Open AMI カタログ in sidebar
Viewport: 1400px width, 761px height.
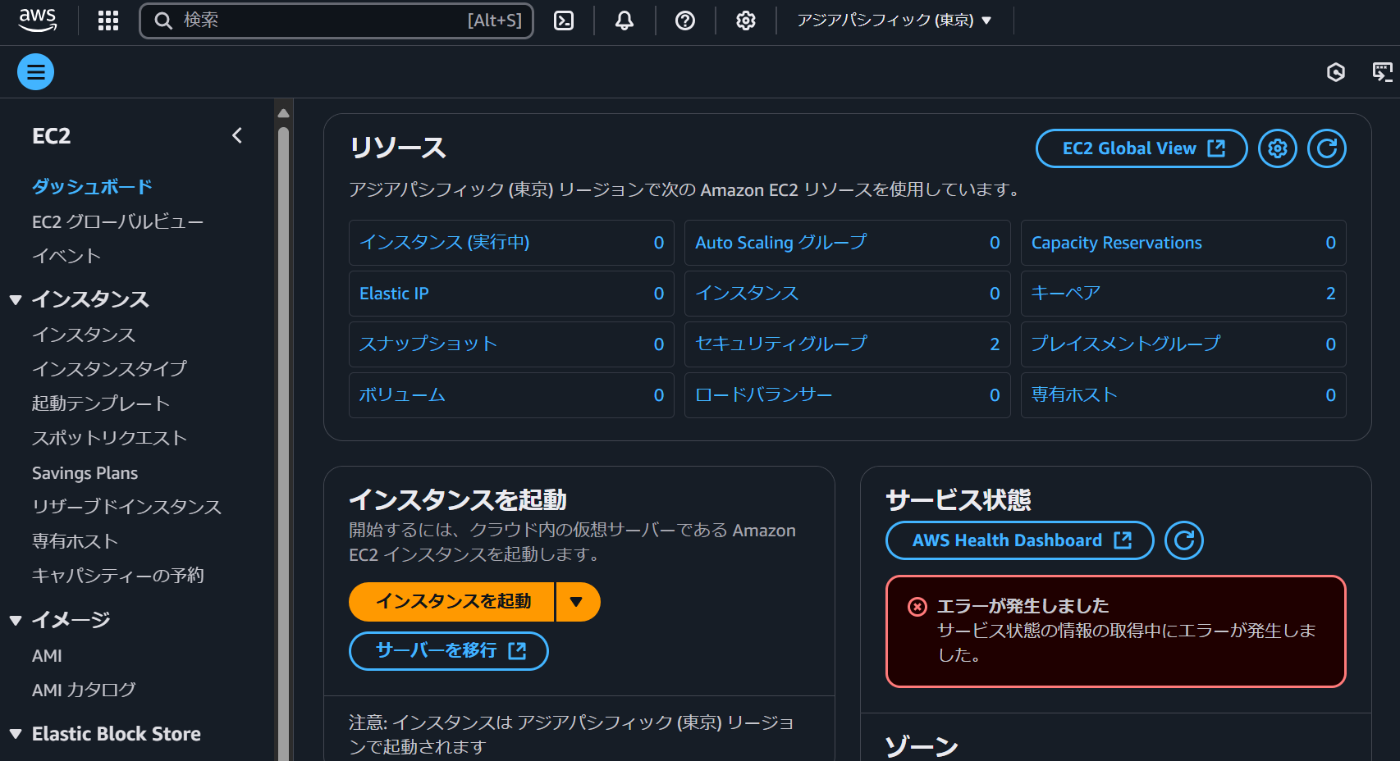click(x=84, y=690)
